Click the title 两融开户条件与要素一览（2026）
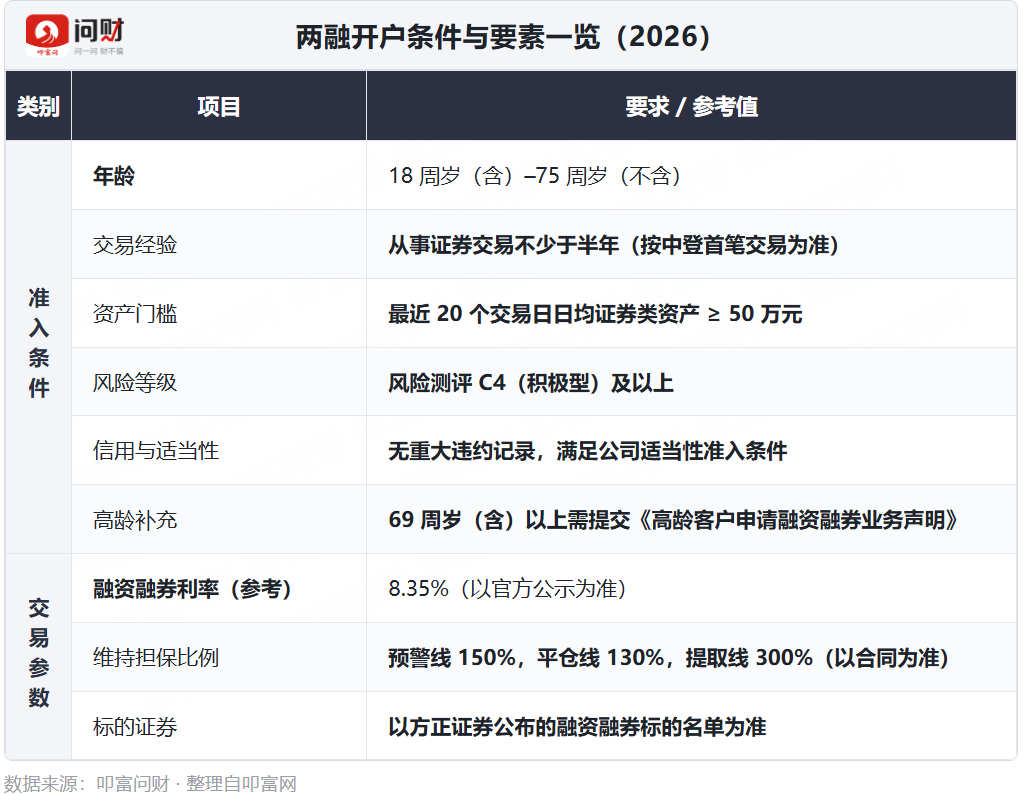The width and height of the screenshot is (1023, 795). (503, 37)
